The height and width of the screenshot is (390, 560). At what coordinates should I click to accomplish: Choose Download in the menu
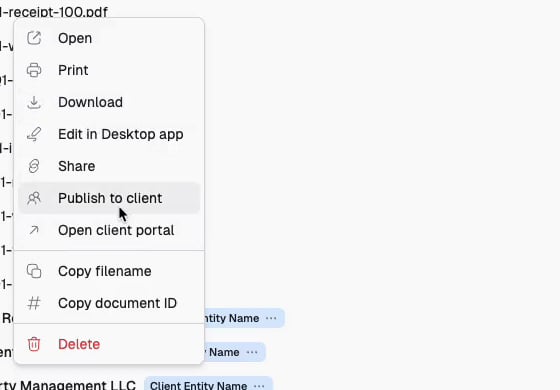click(x=109, y=102)
